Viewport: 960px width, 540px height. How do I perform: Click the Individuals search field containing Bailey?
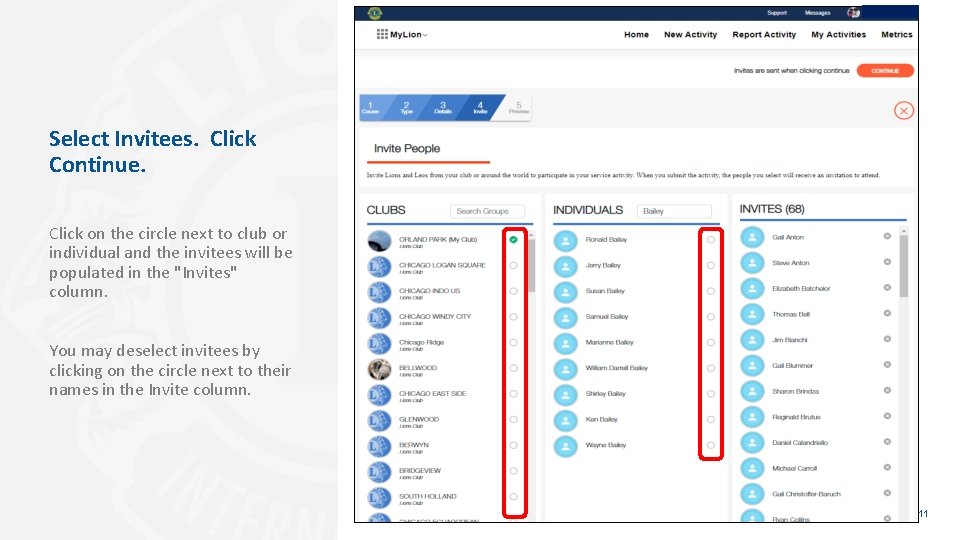tap(674, 211)
